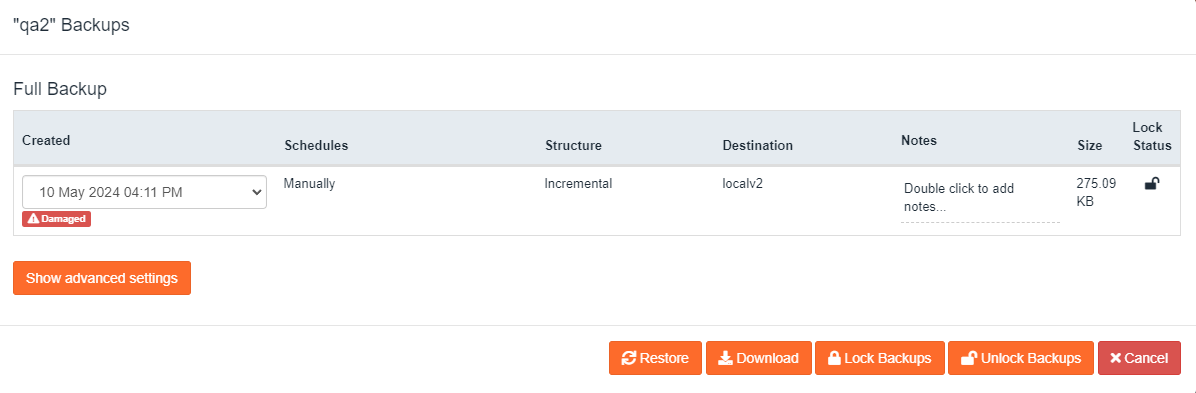This screenshot has height=393, width=1196.
Task: Click the closed padlock icon on Lock Backups
Action: pos(834,358)
